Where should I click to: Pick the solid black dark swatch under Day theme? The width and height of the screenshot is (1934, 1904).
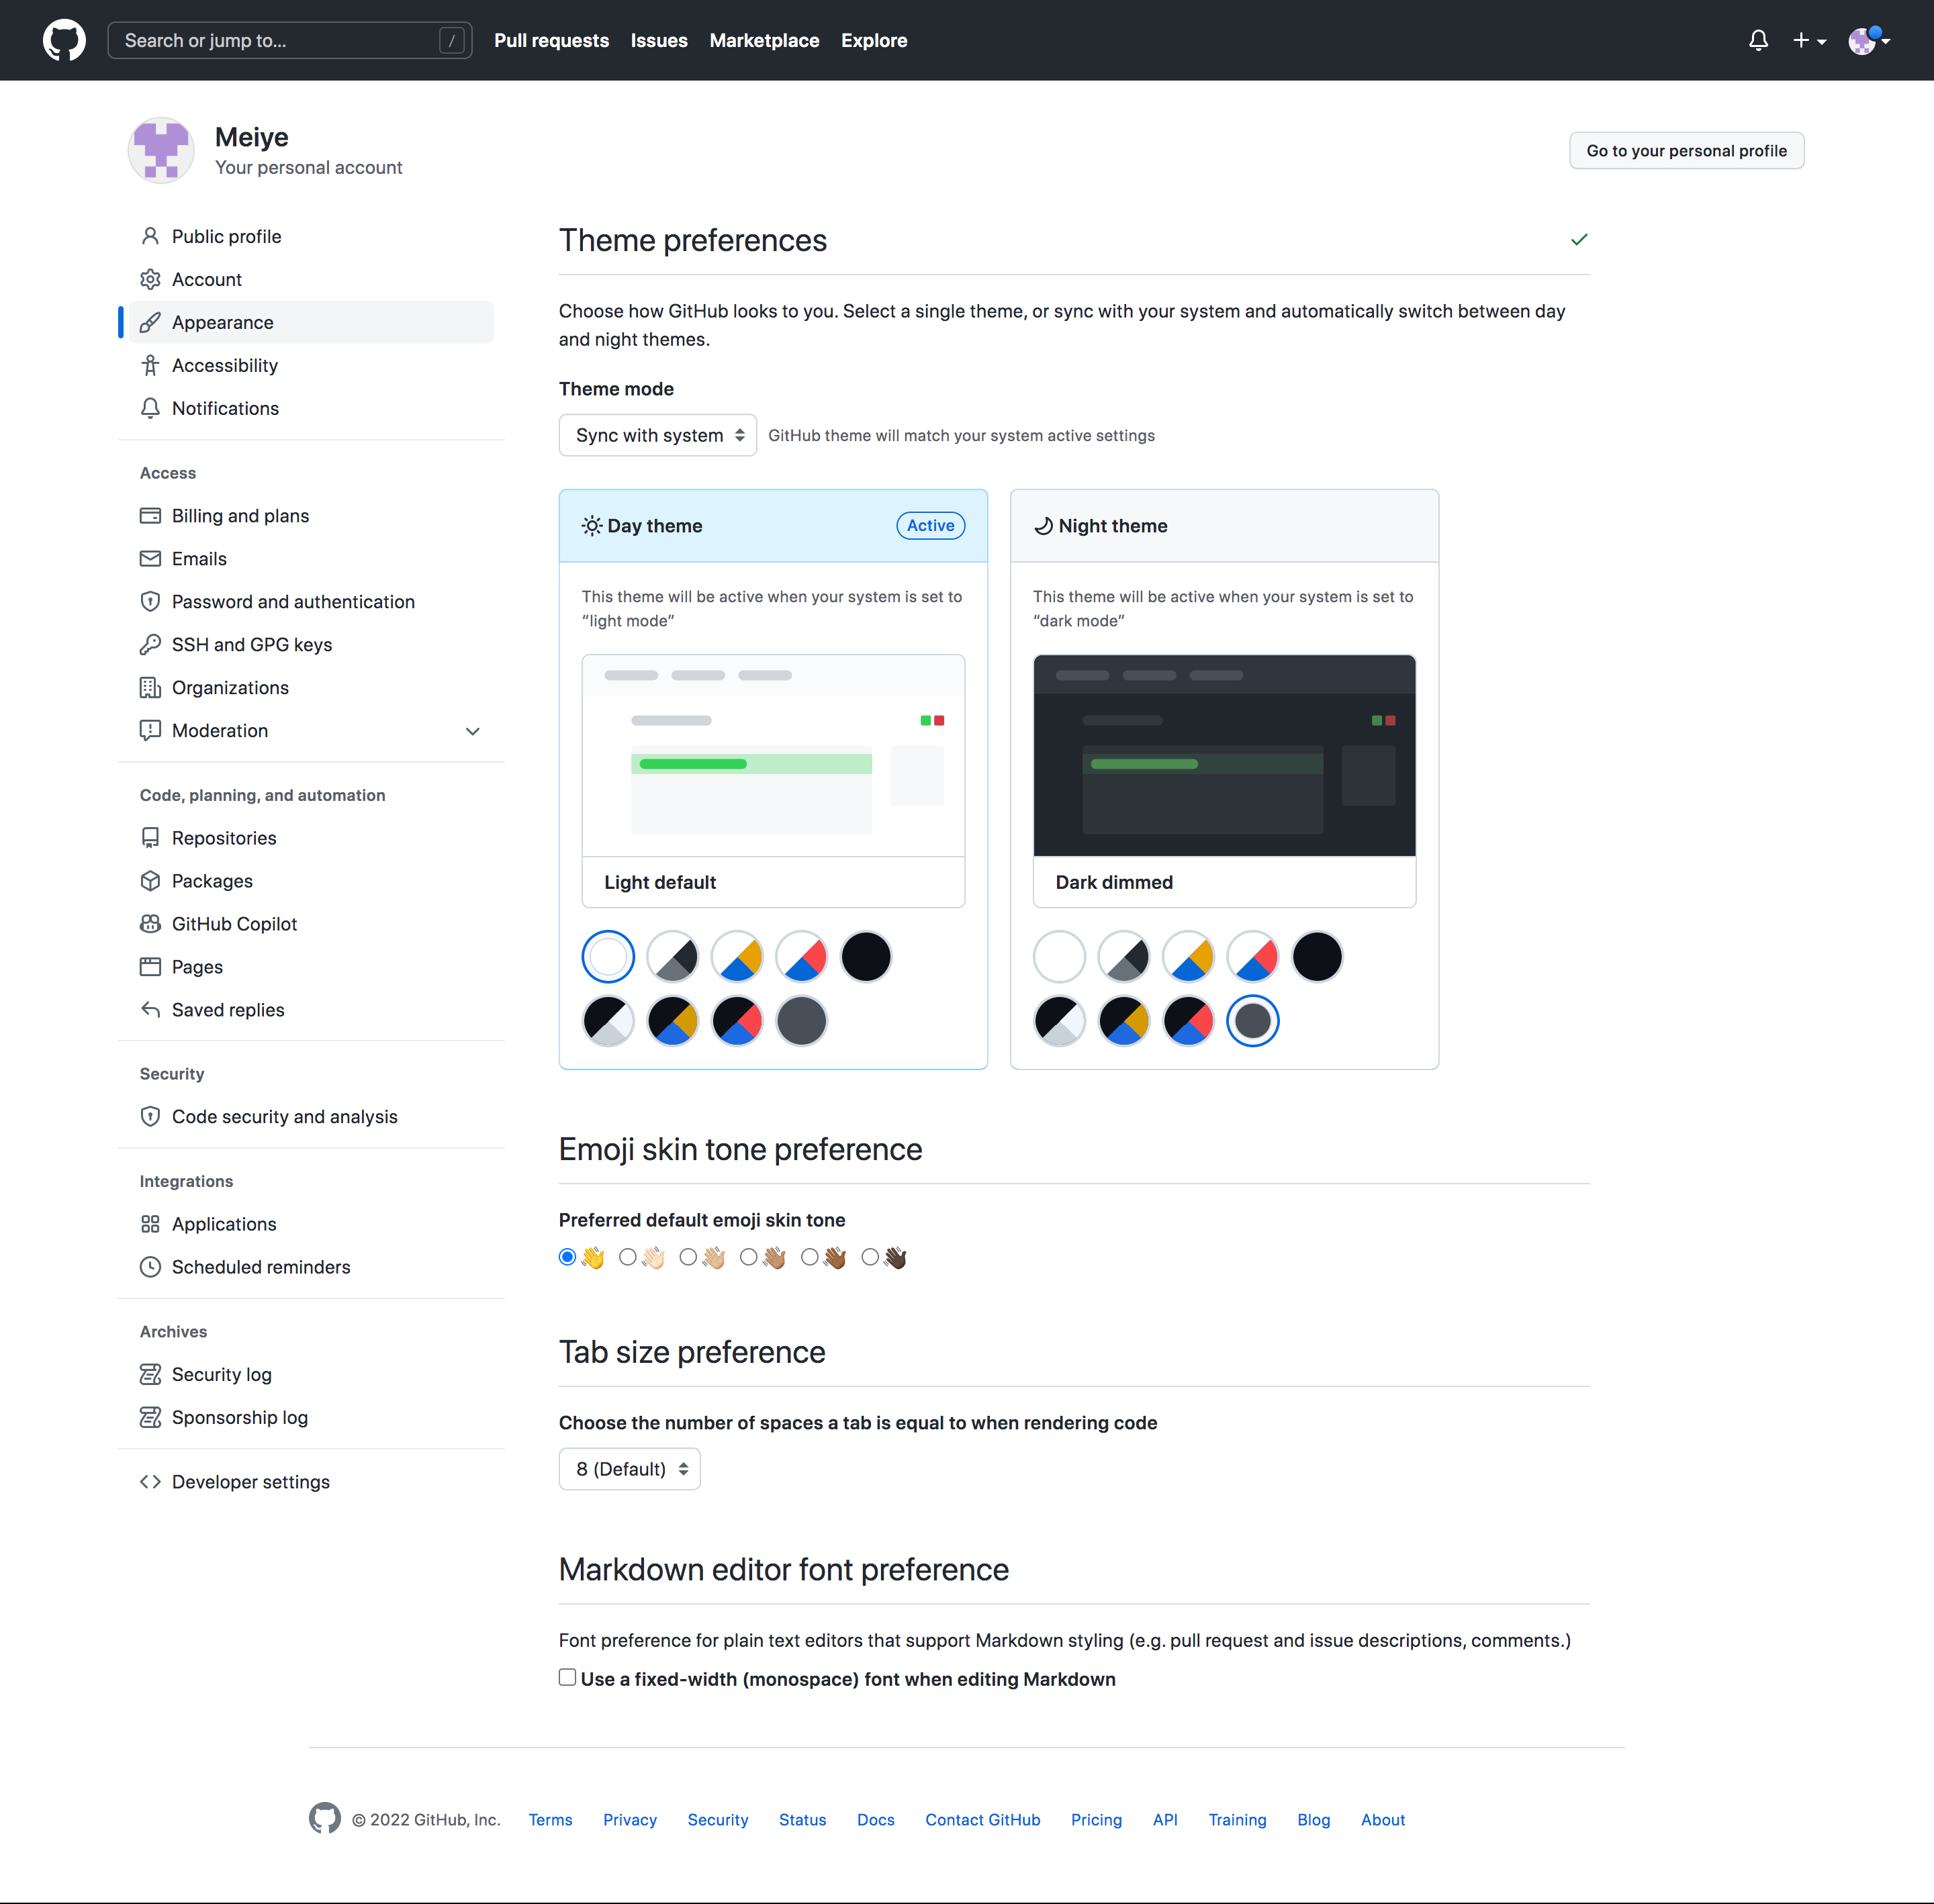(x=866, y=957)
